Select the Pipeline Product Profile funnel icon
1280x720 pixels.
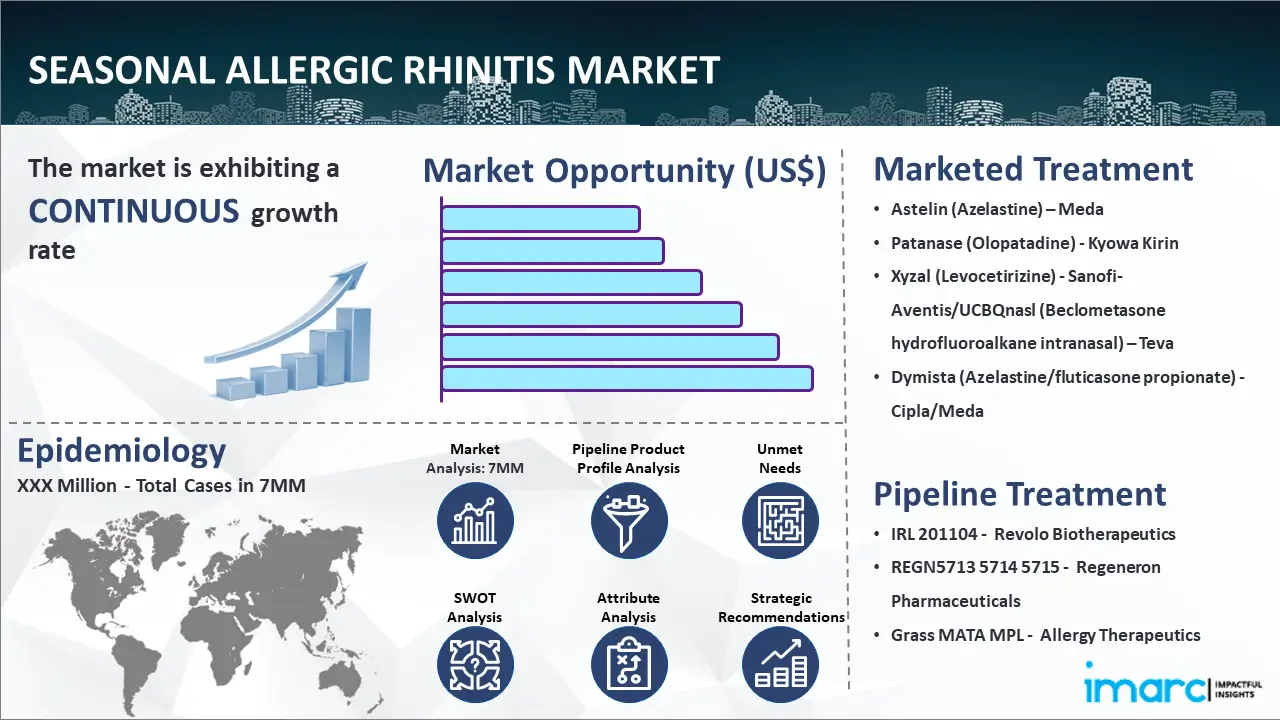[x=629, y=521]
